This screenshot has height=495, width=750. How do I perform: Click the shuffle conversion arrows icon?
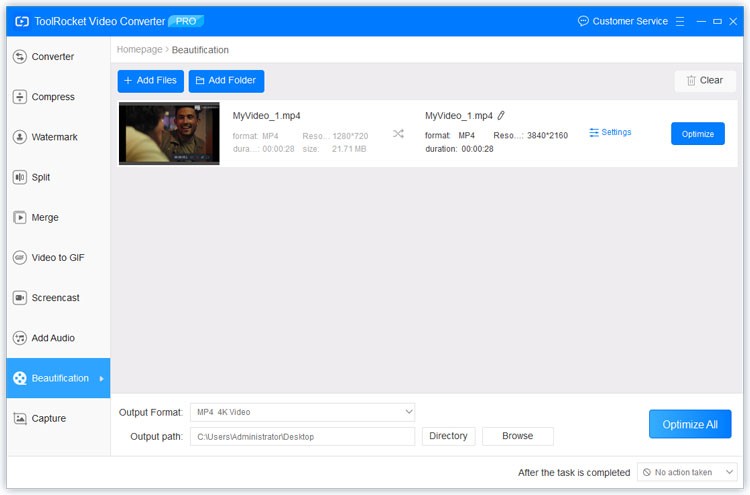[x=398, y=134]
